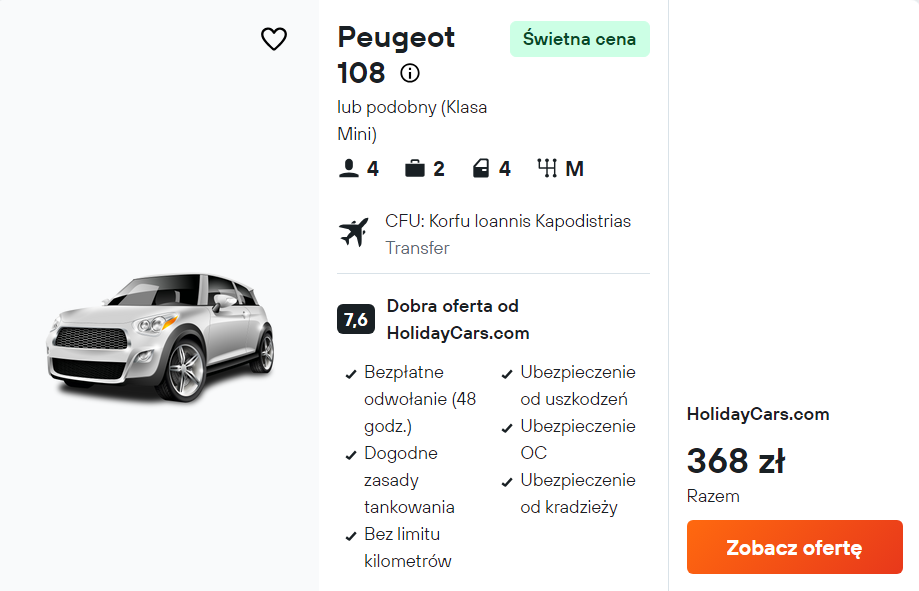Click the 7,6 rating badge
This screenshot has height=591, width=919.
[x=356, y=319]
